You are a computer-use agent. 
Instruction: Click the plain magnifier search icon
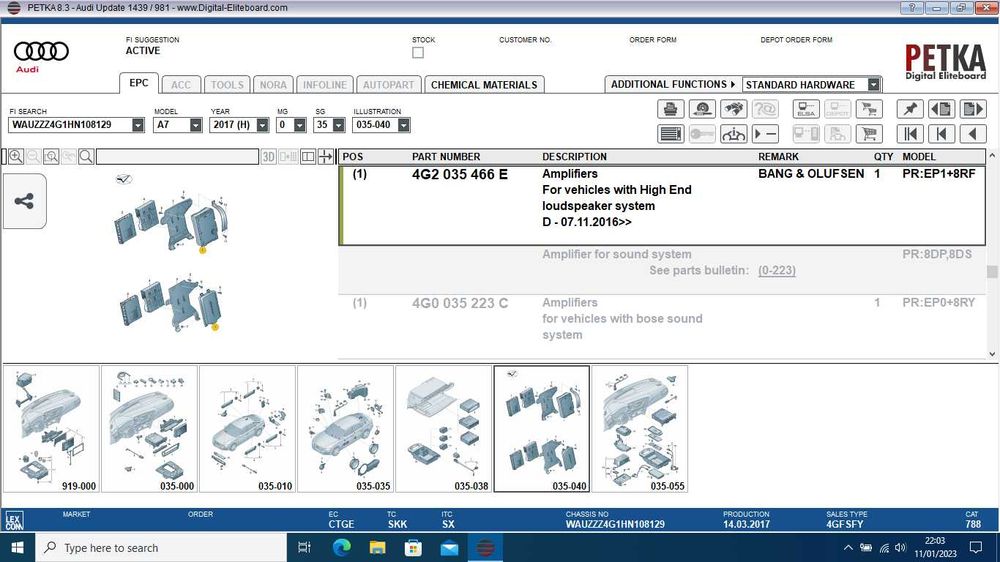point(86,156)
